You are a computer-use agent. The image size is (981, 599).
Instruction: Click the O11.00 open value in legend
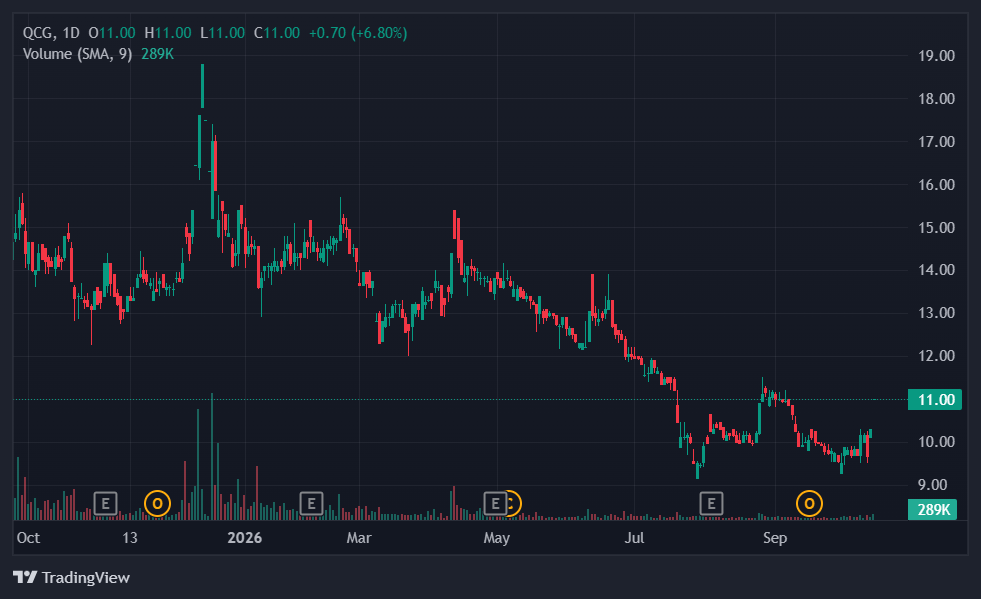click(111, 33)
